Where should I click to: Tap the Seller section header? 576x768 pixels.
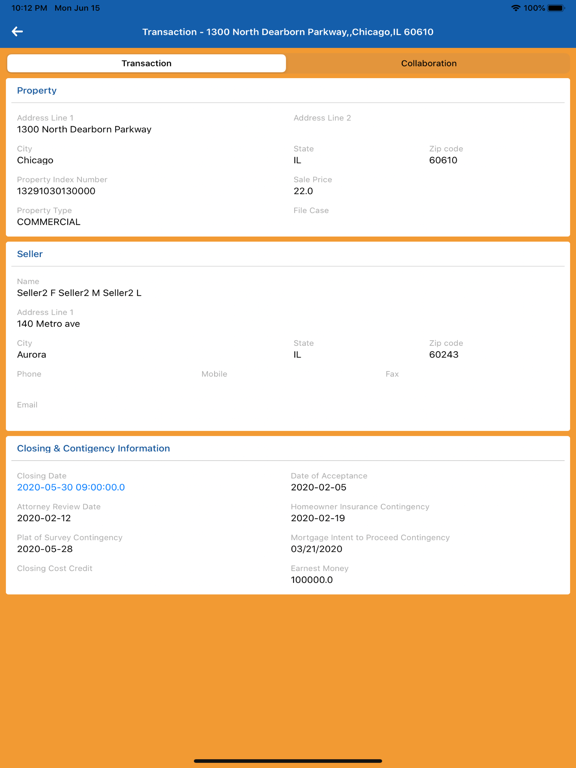click(x=30, y=254)
